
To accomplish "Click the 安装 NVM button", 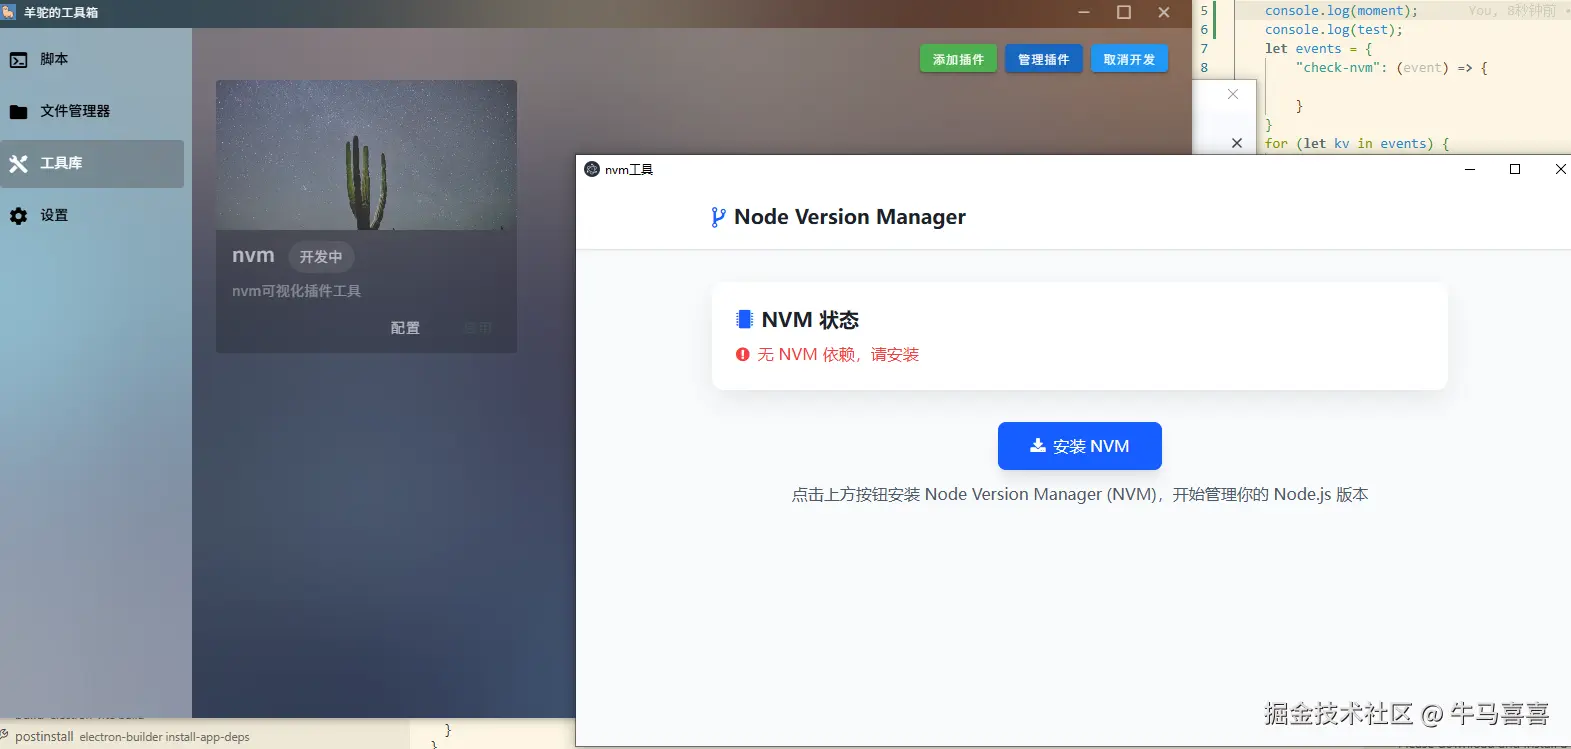I will 1080,446.
